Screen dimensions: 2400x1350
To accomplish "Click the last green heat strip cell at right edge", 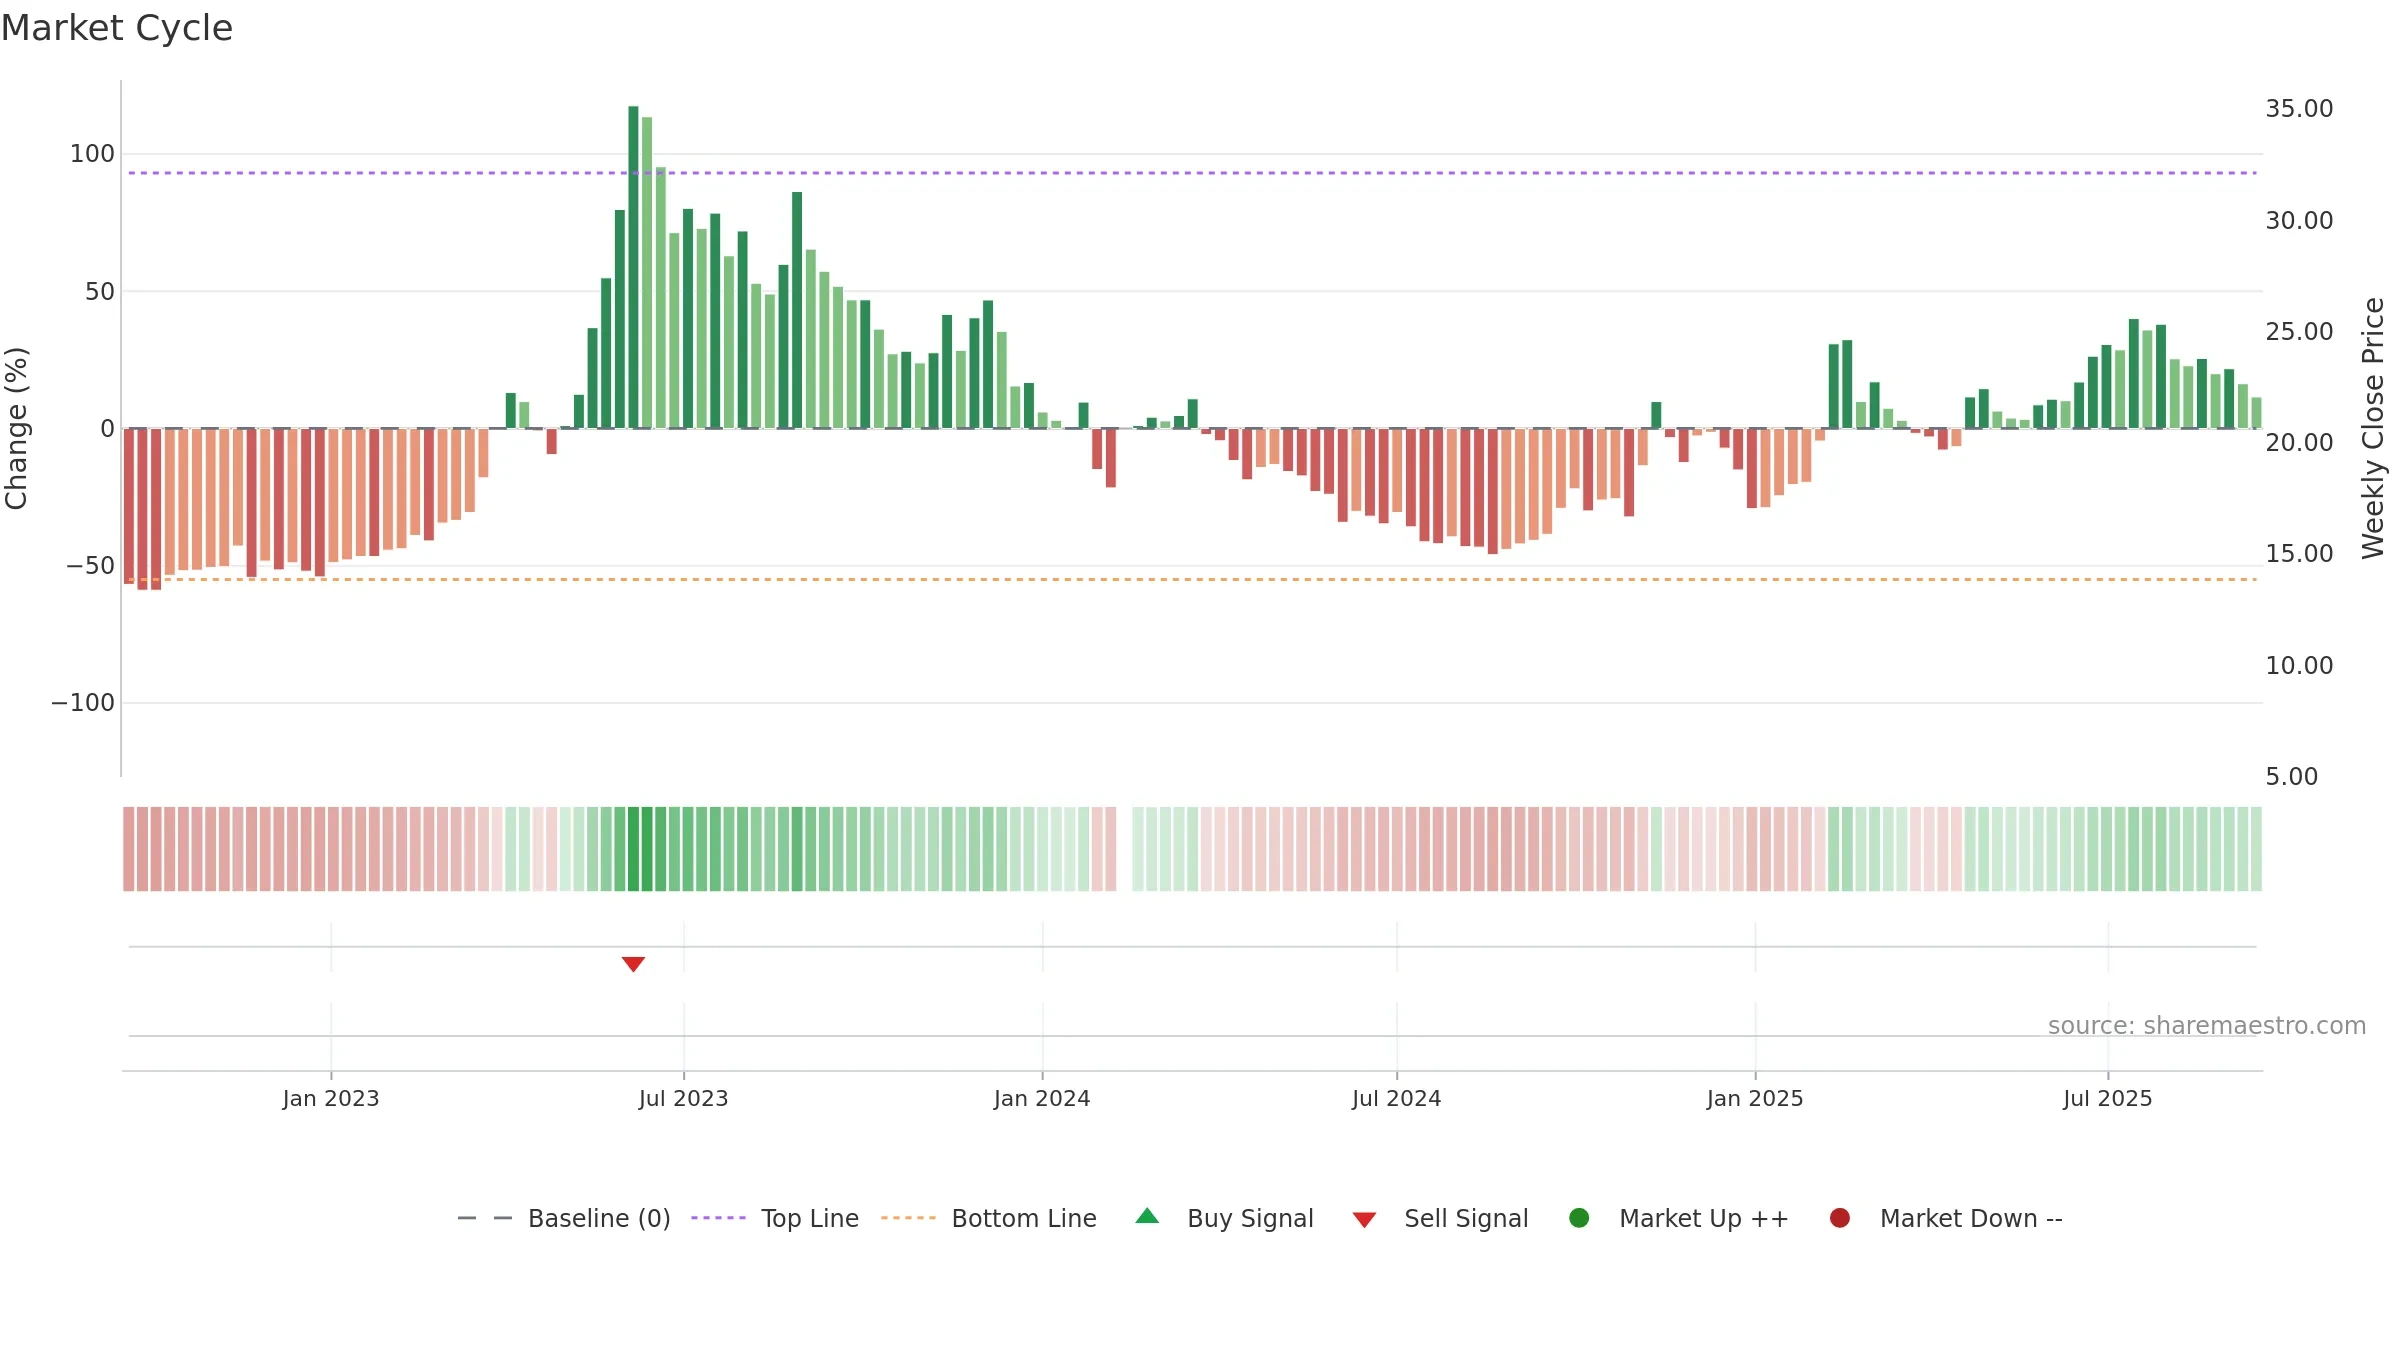I will click(x=2256, y=849).
